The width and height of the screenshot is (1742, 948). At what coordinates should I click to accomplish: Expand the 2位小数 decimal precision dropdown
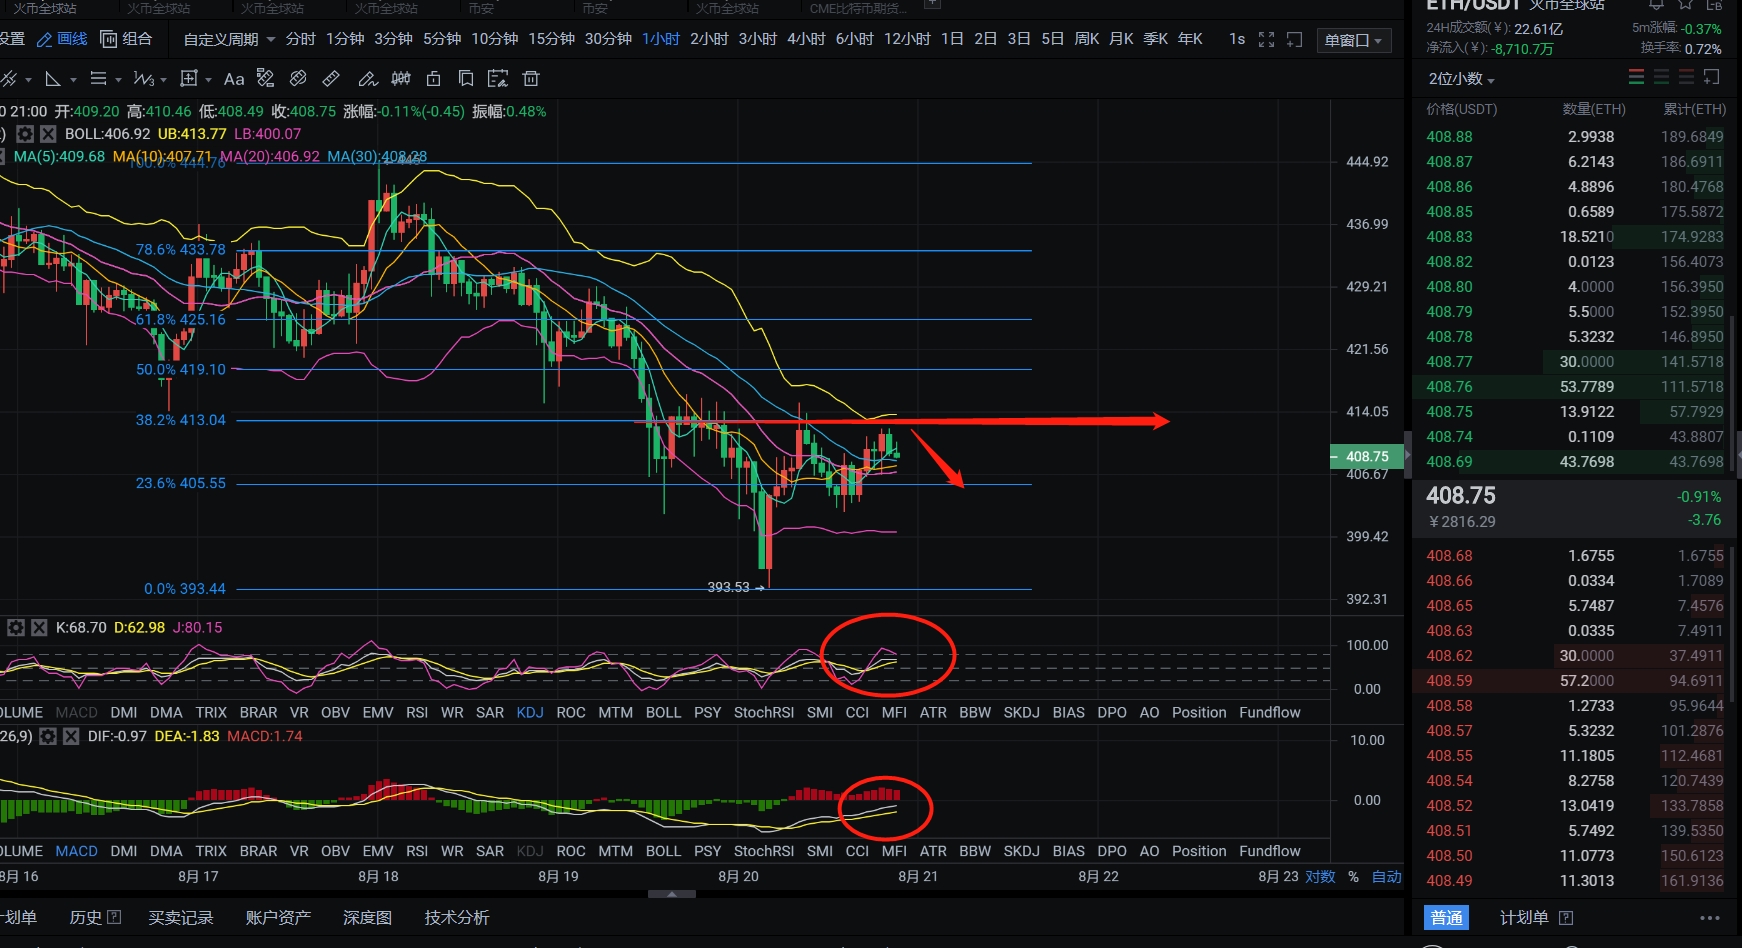click(x=1461, y=79)
